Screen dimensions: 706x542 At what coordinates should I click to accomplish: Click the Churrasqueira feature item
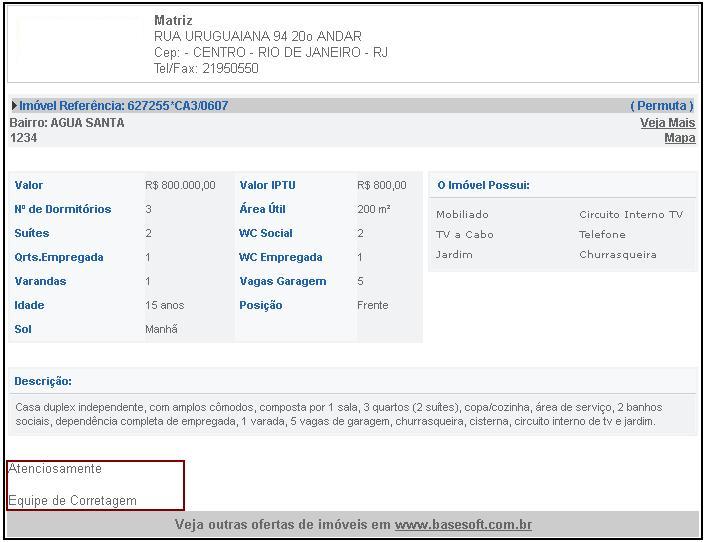point(617,254)
